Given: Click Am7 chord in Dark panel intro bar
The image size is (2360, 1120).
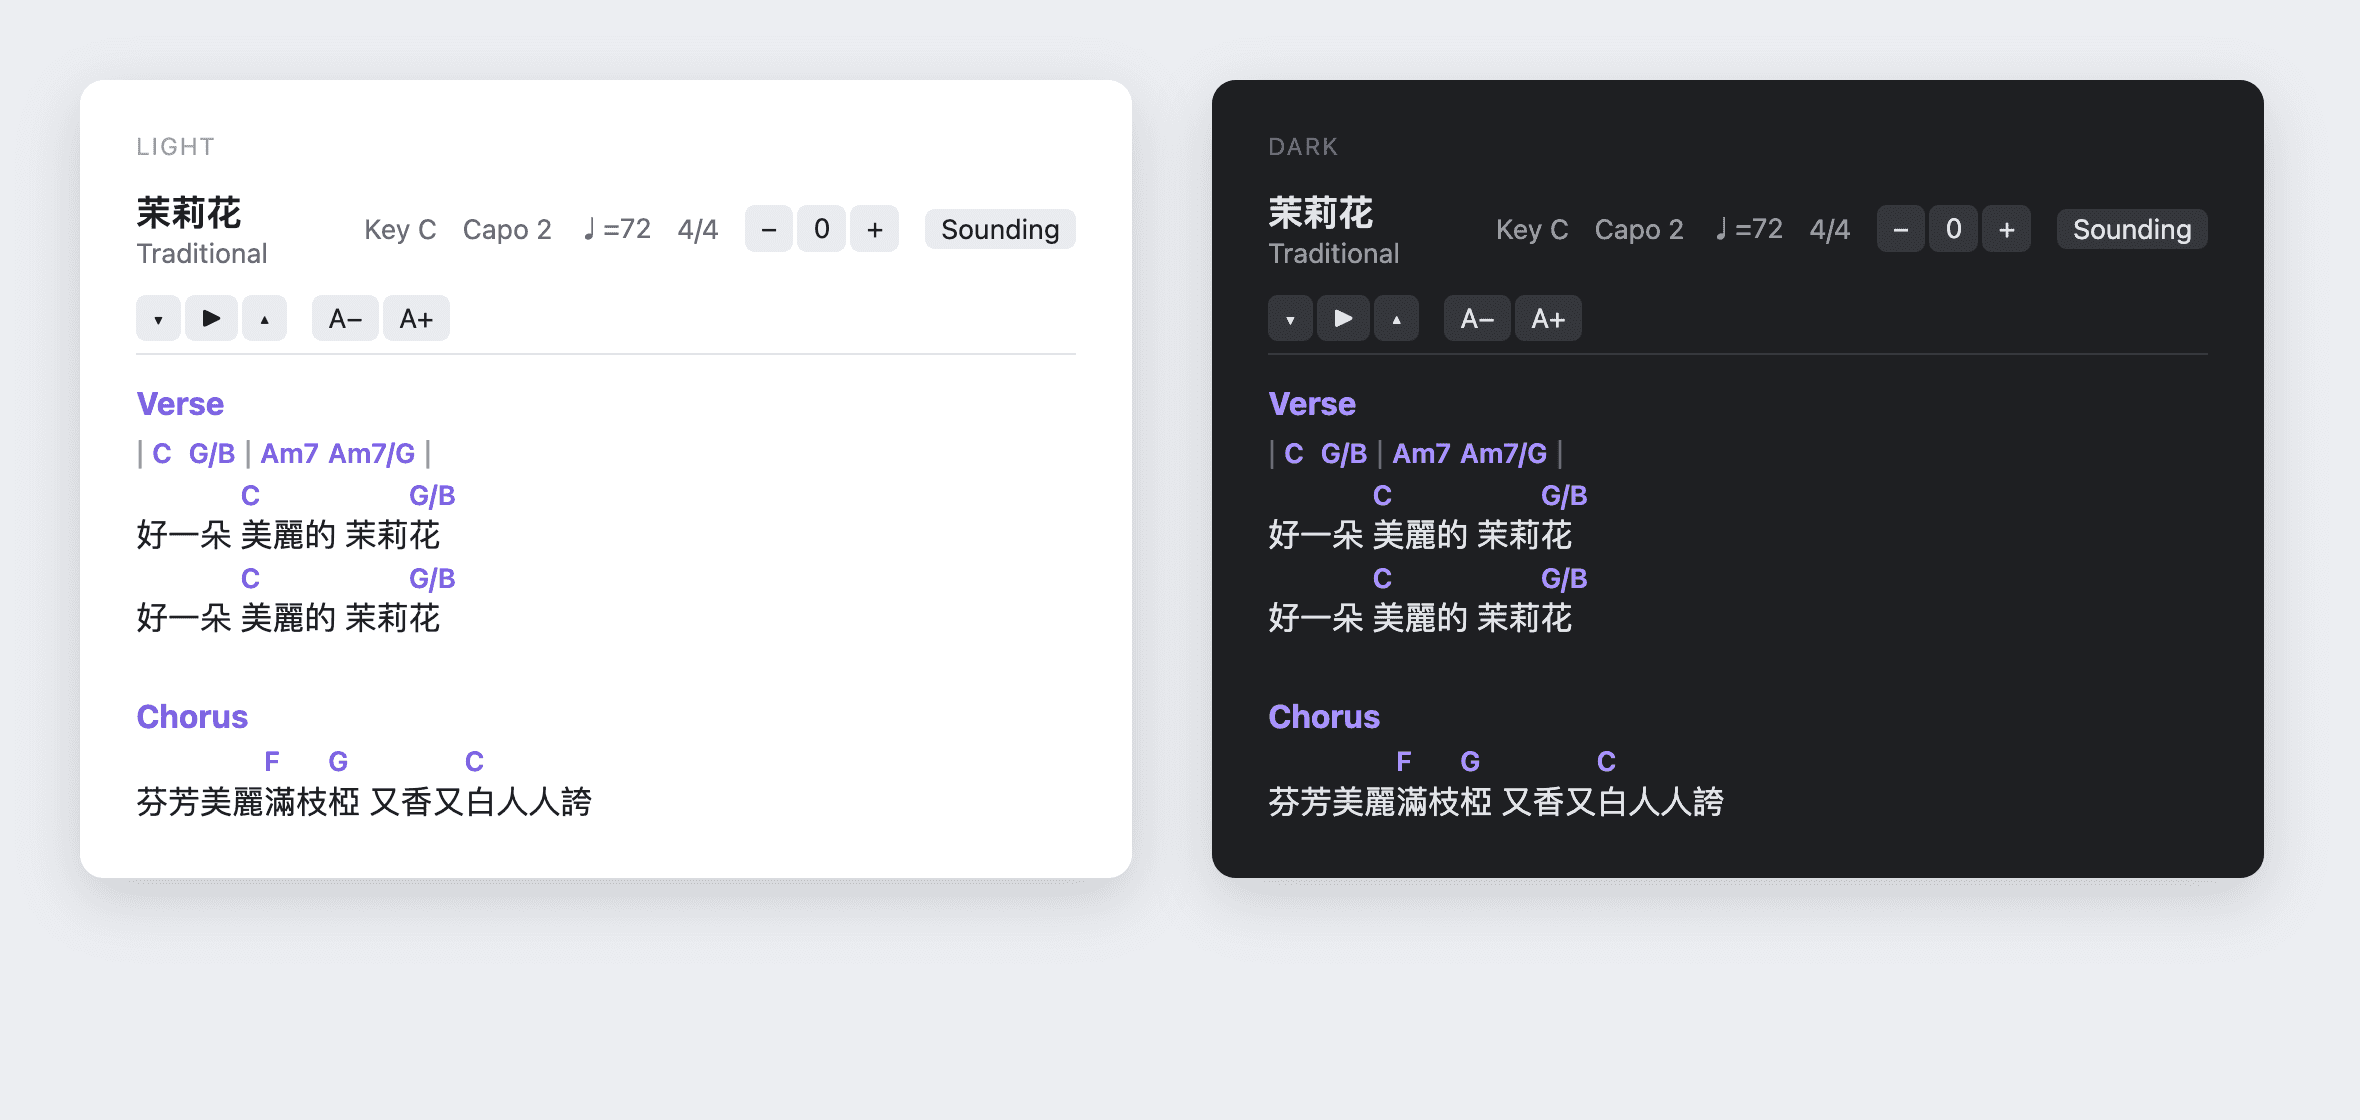Looking at the screenshot, I should [x=1421, y=454].
